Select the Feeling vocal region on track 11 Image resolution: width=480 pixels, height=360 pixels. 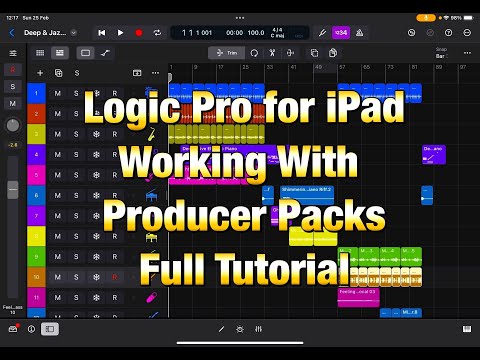[x=358, y=298]
